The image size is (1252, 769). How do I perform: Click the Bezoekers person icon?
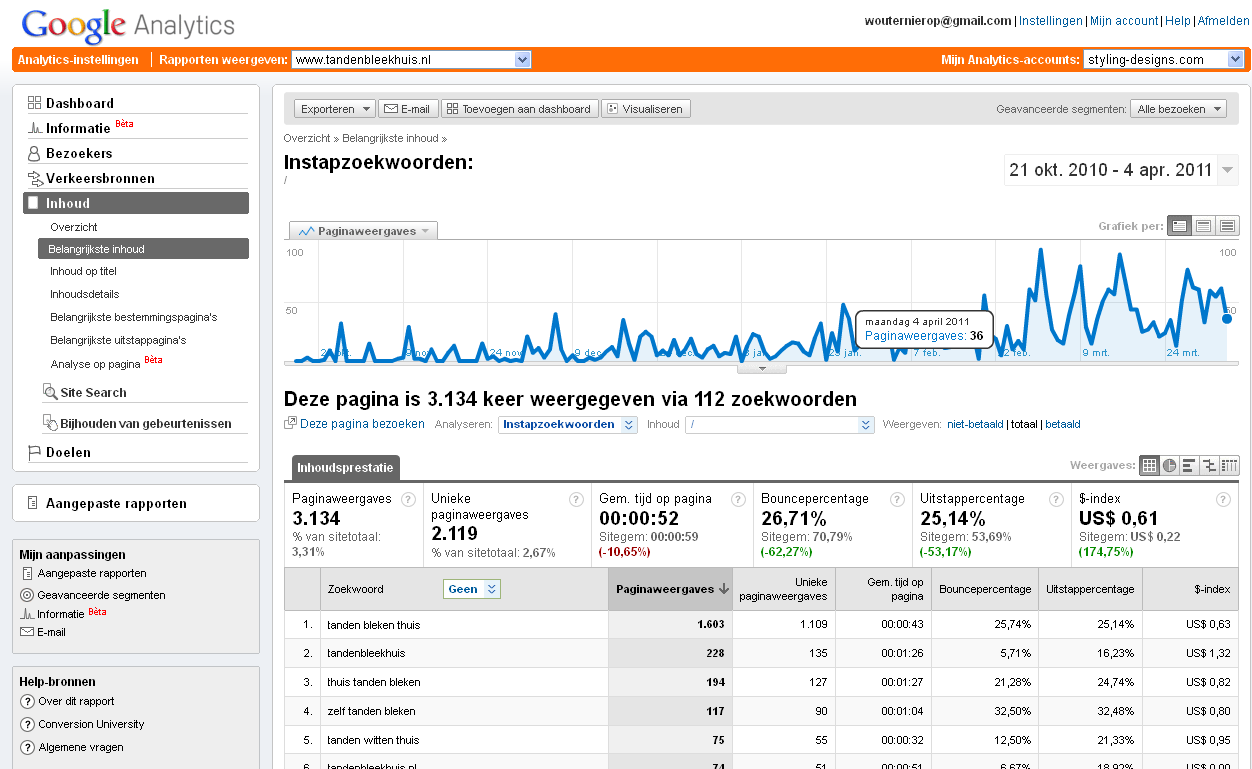tap(34, 153)
